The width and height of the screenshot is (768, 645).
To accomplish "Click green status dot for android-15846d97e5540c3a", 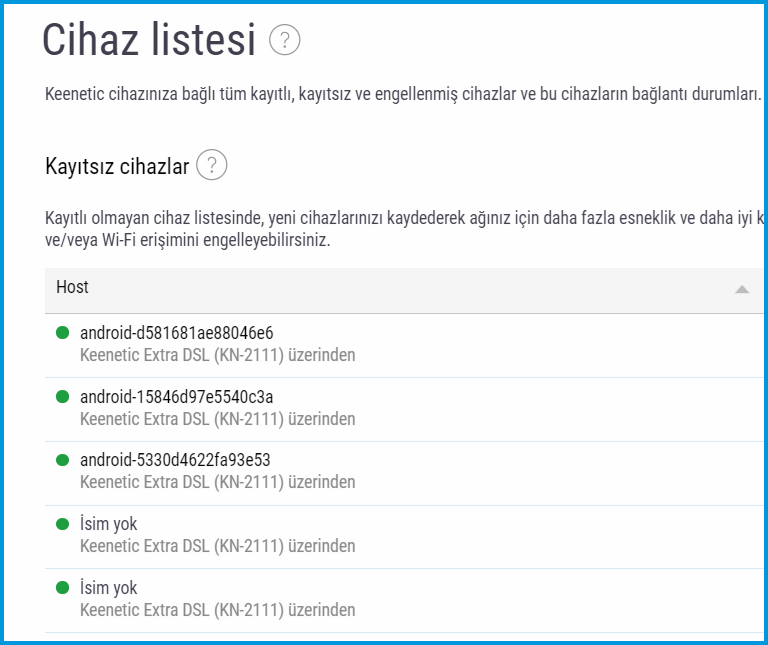I will pyautogui.click(x=63, y=397).
